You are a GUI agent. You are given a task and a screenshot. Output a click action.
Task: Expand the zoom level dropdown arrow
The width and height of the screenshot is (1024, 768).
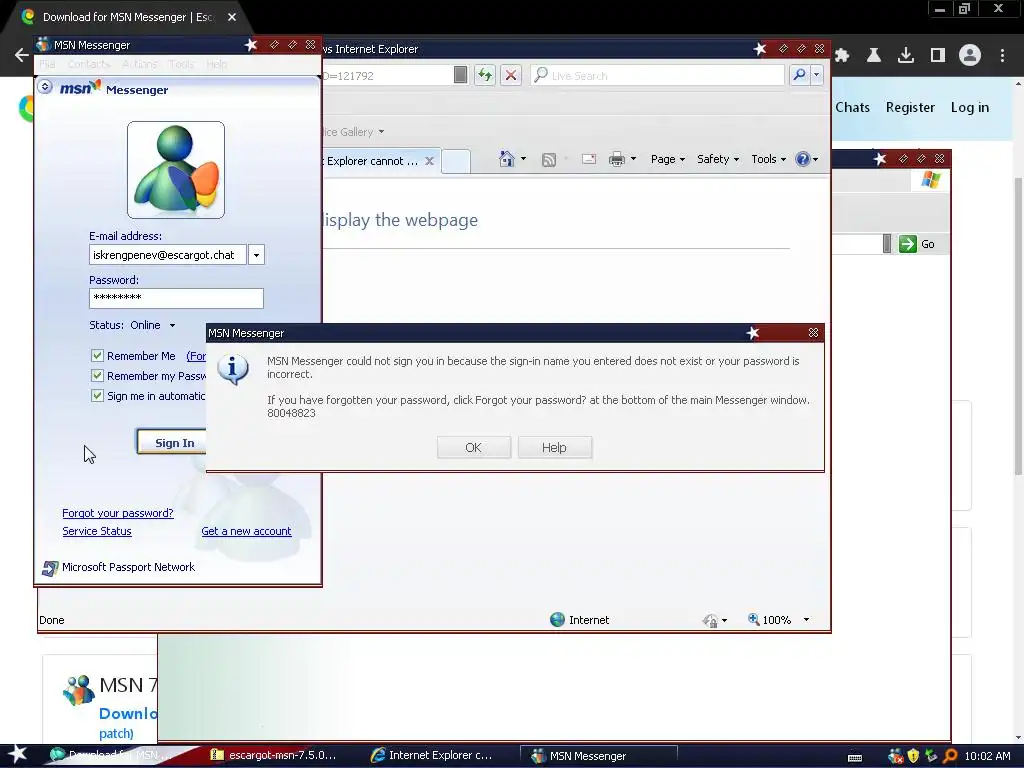807,620
